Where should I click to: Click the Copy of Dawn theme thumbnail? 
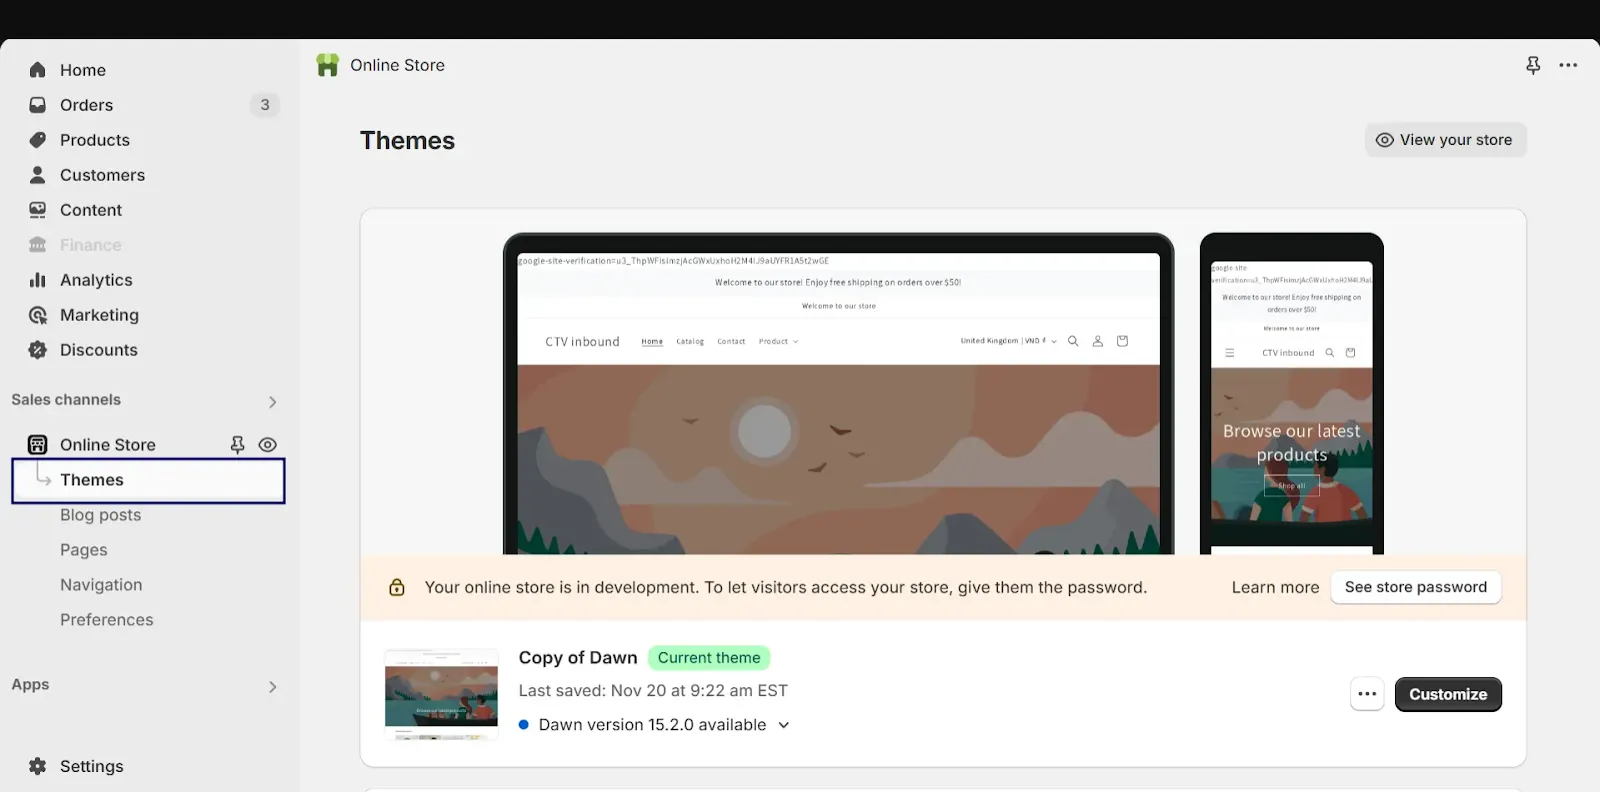(441, 694)
